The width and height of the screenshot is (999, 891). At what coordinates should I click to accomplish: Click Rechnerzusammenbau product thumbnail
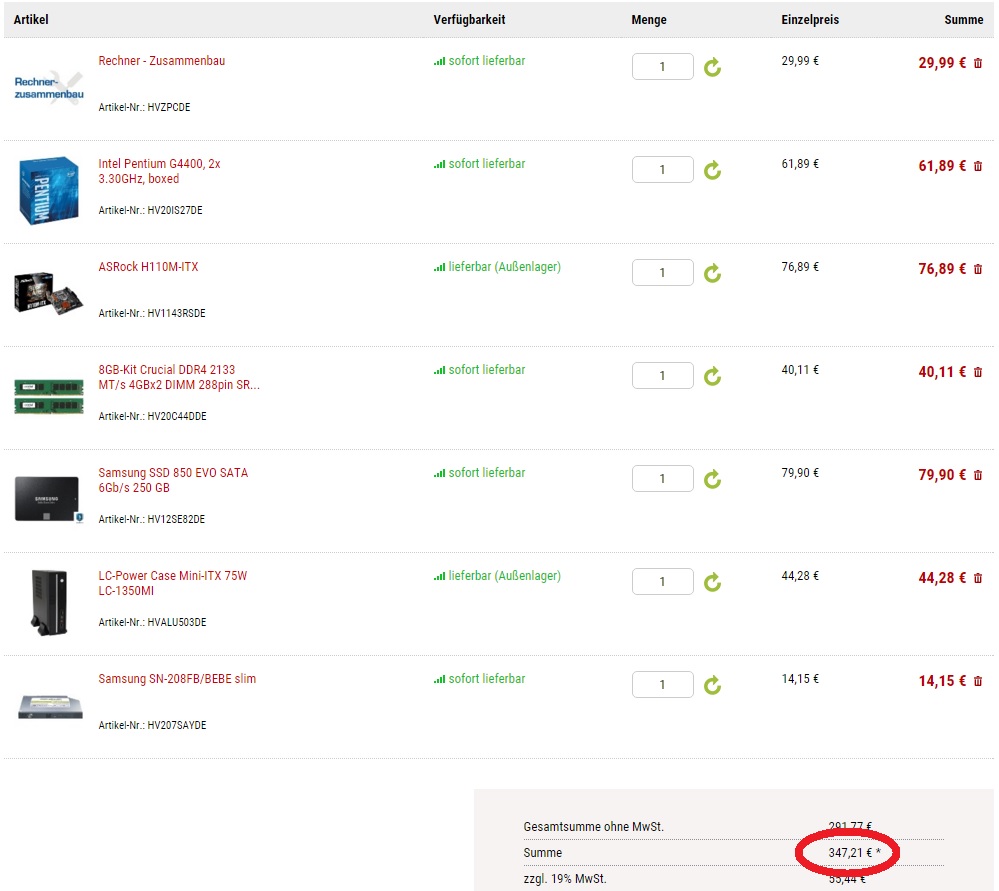point(49,88)
